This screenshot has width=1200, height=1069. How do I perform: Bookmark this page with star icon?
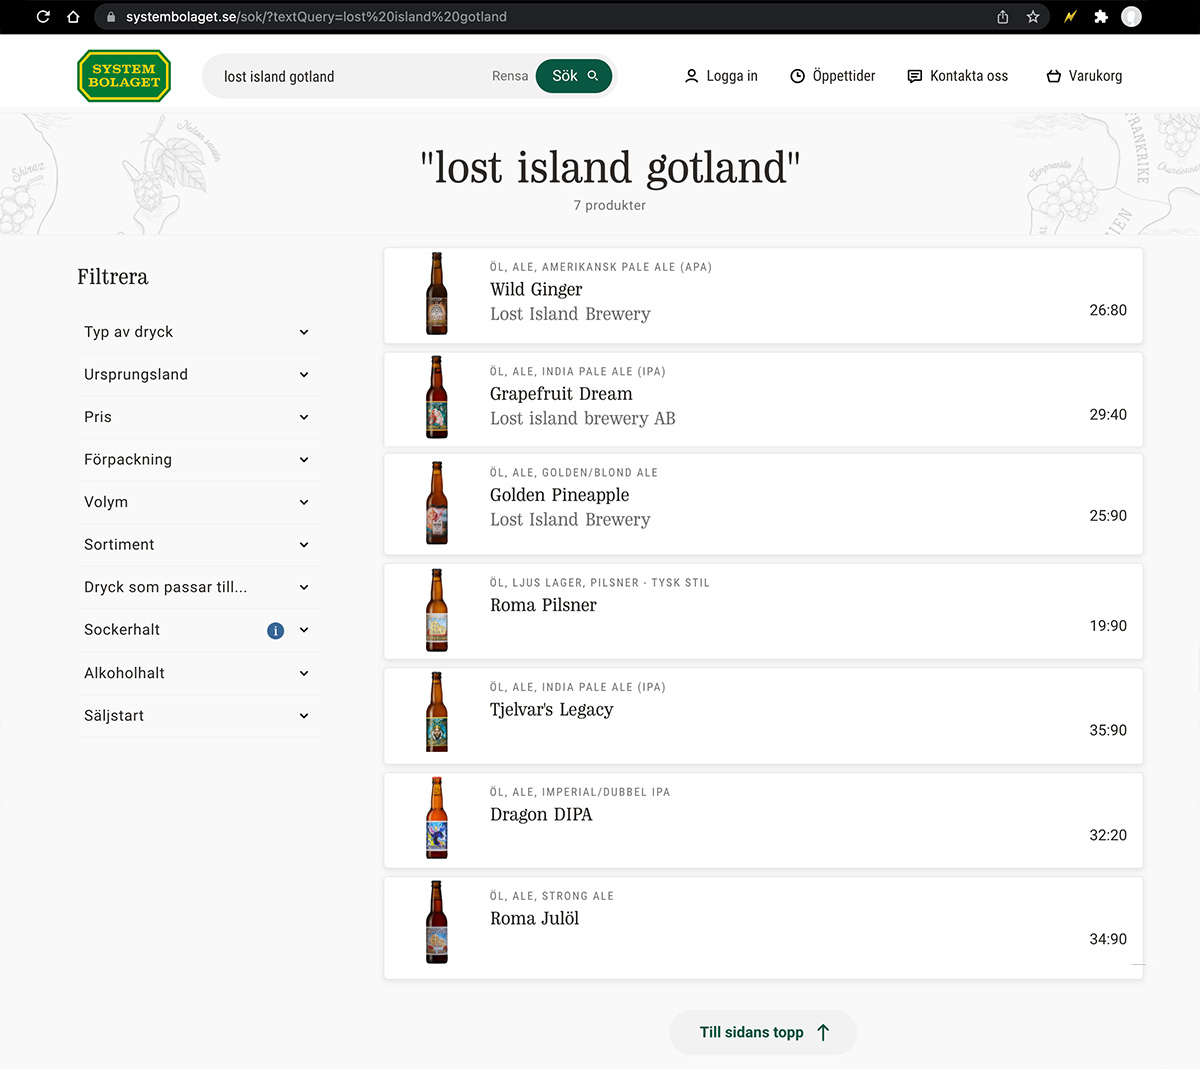1033,17
